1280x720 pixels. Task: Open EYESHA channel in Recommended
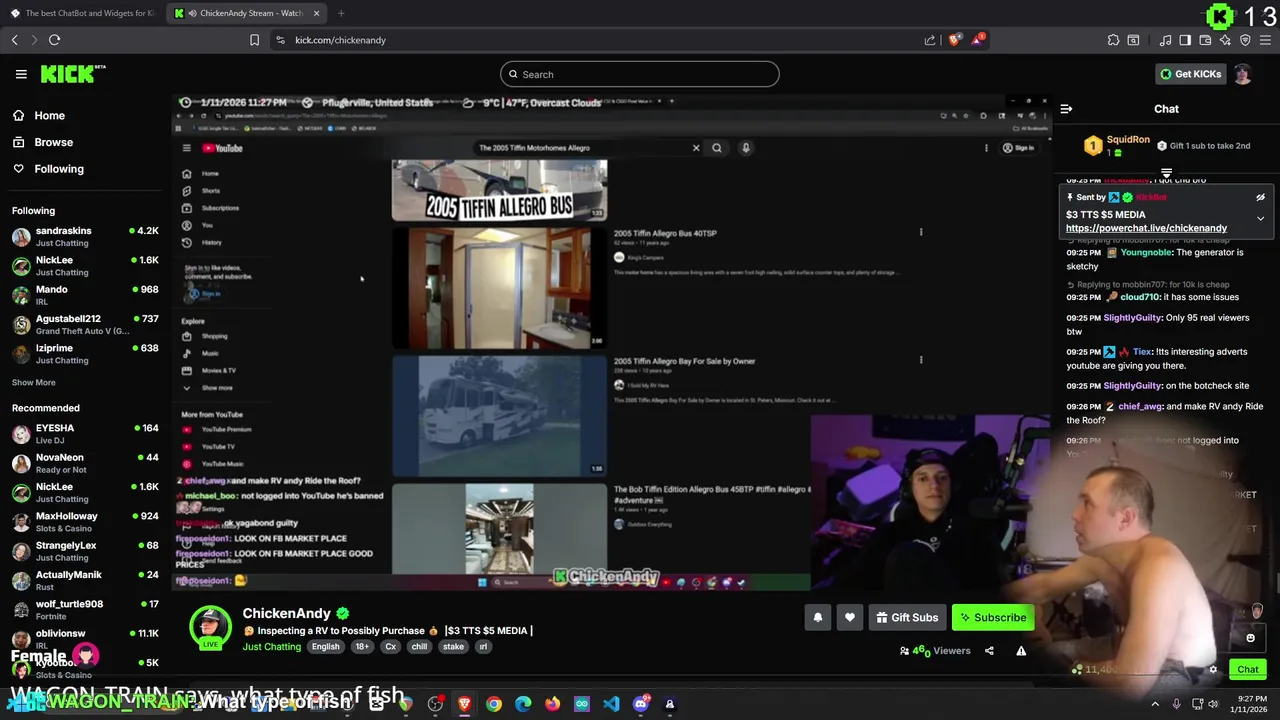pyautogui.click(x=85, y=434)
